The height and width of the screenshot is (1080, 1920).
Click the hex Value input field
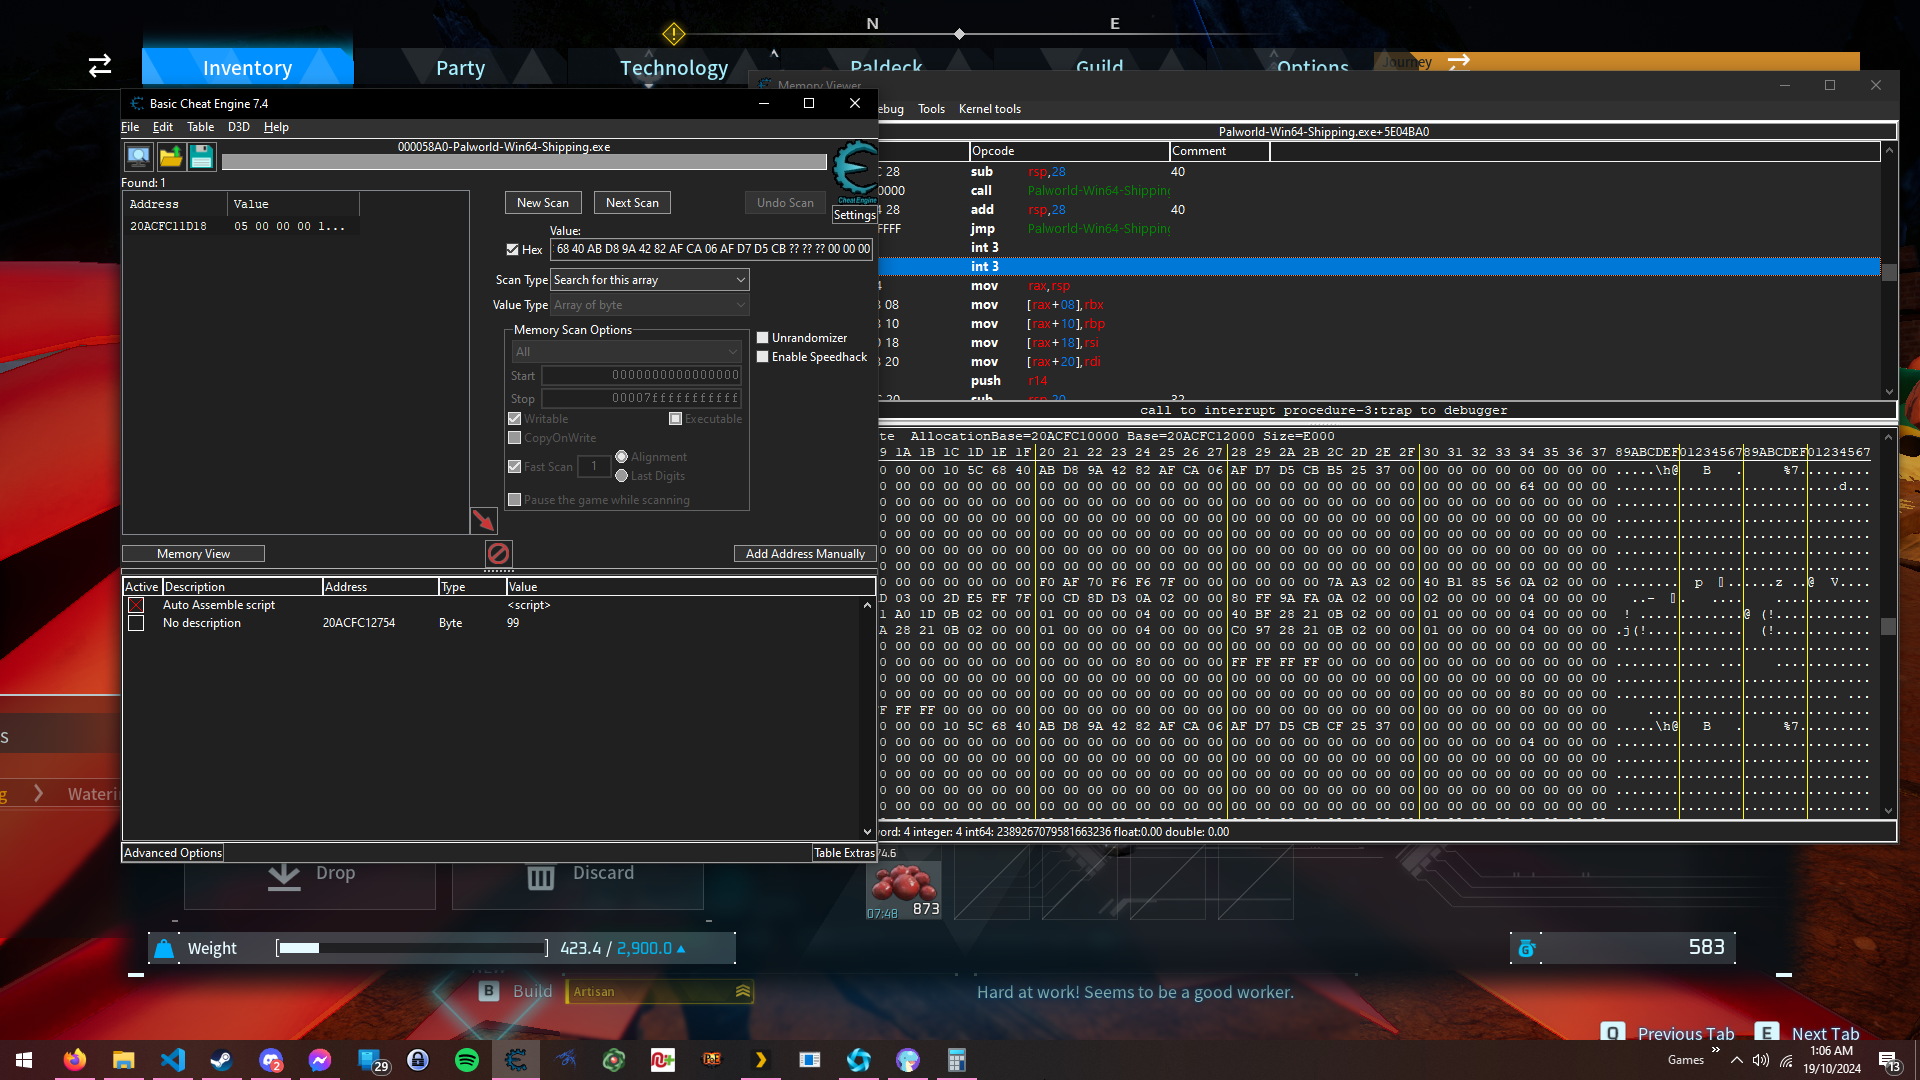point(712,250)
